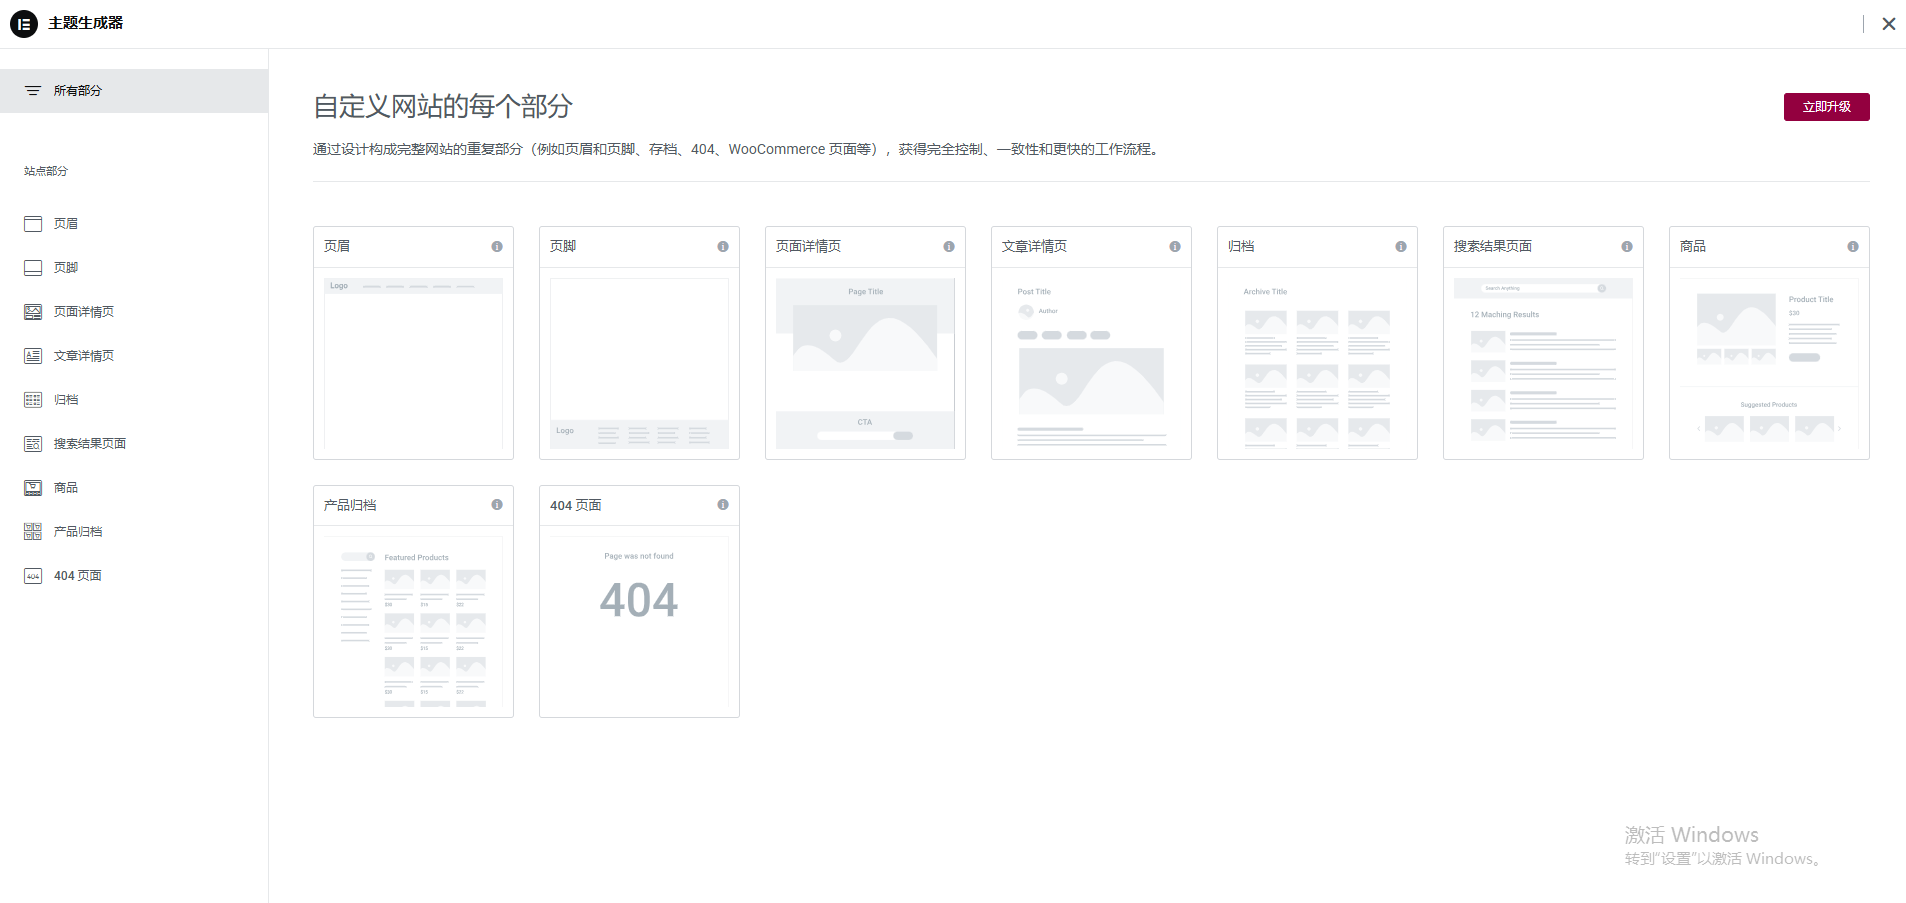Open 文章详情页 from the sidebar
This screenshot has width=1906, height=903.
33,355
